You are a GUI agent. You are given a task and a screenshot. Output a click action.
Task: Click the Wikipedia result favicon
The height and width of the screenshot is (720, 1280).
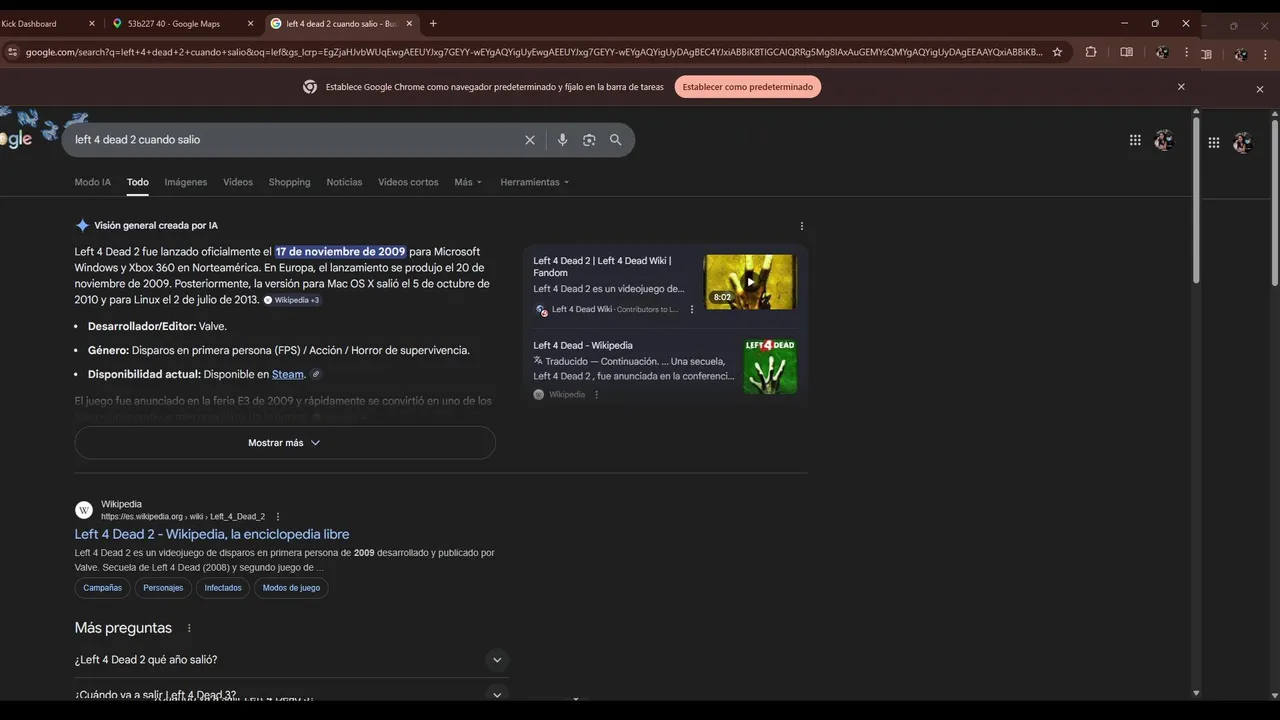pos(84,510)
